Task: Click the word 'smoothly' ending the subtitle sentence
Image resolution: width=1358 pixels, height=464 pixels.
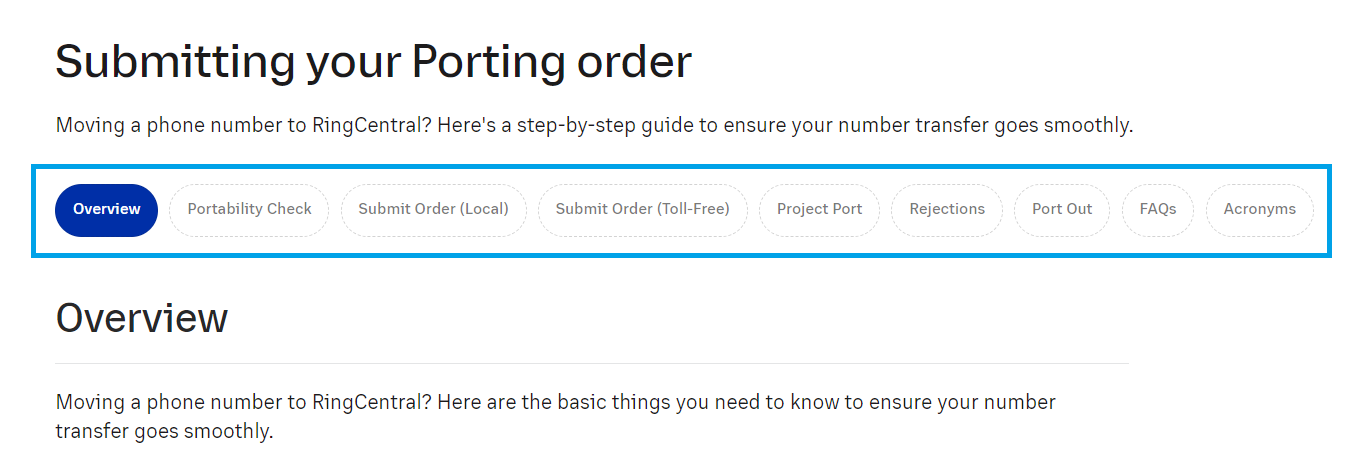Action: tap(1090, 126)
